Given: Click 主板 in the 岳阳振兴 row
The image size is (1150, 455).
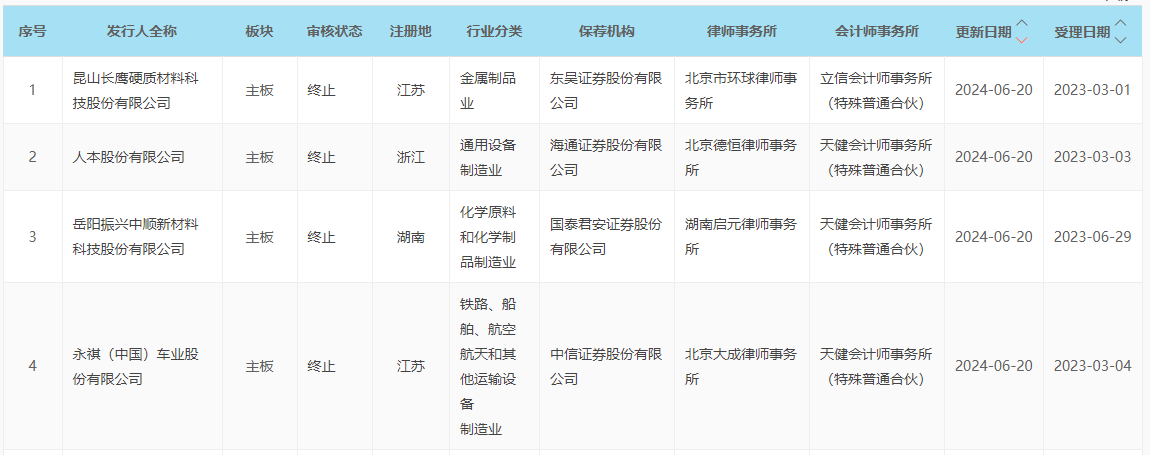Looking at the screenshot, I should tap(260, 237).
